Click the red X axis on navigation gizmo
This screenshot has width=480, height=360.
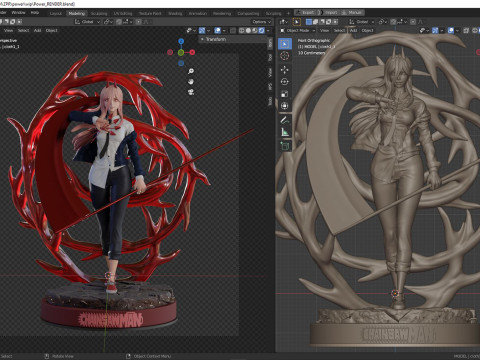coord(192,52)
